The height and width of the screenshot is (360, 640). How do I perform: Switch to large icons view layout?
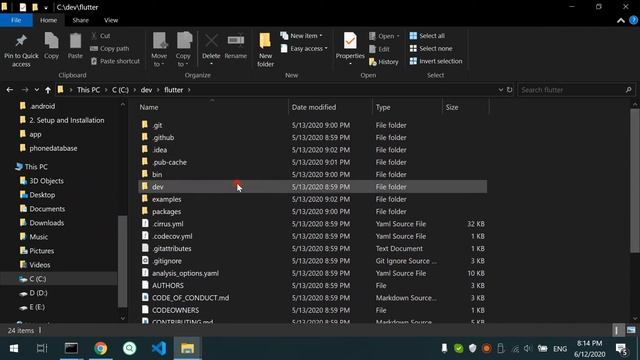pos(631,330)
